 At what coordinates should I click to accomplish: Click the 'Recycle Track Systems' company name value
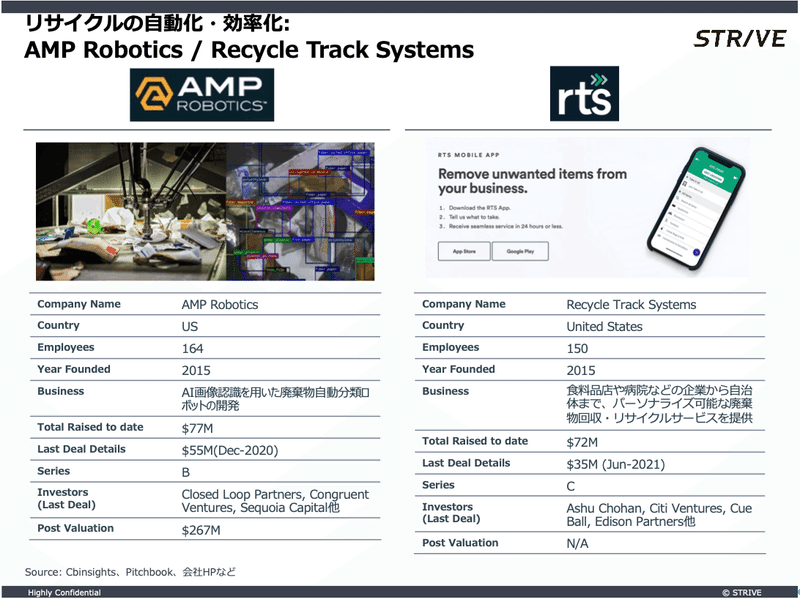(x=631, y=305)
